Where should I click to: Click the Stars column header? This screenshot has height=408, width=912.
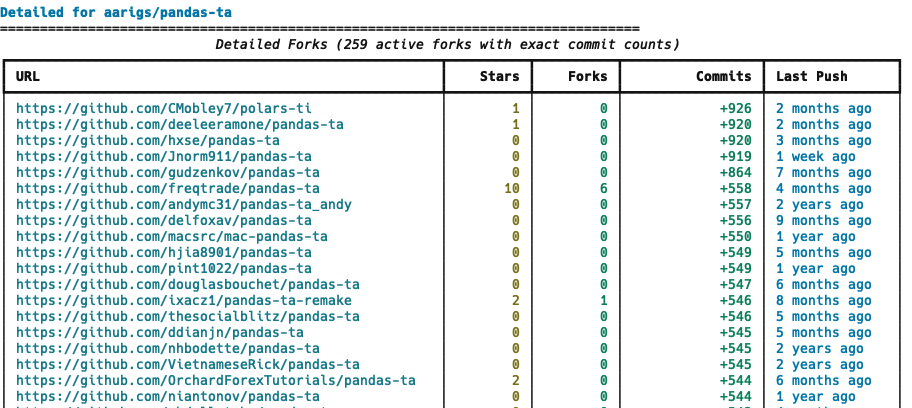coord(500,76)
